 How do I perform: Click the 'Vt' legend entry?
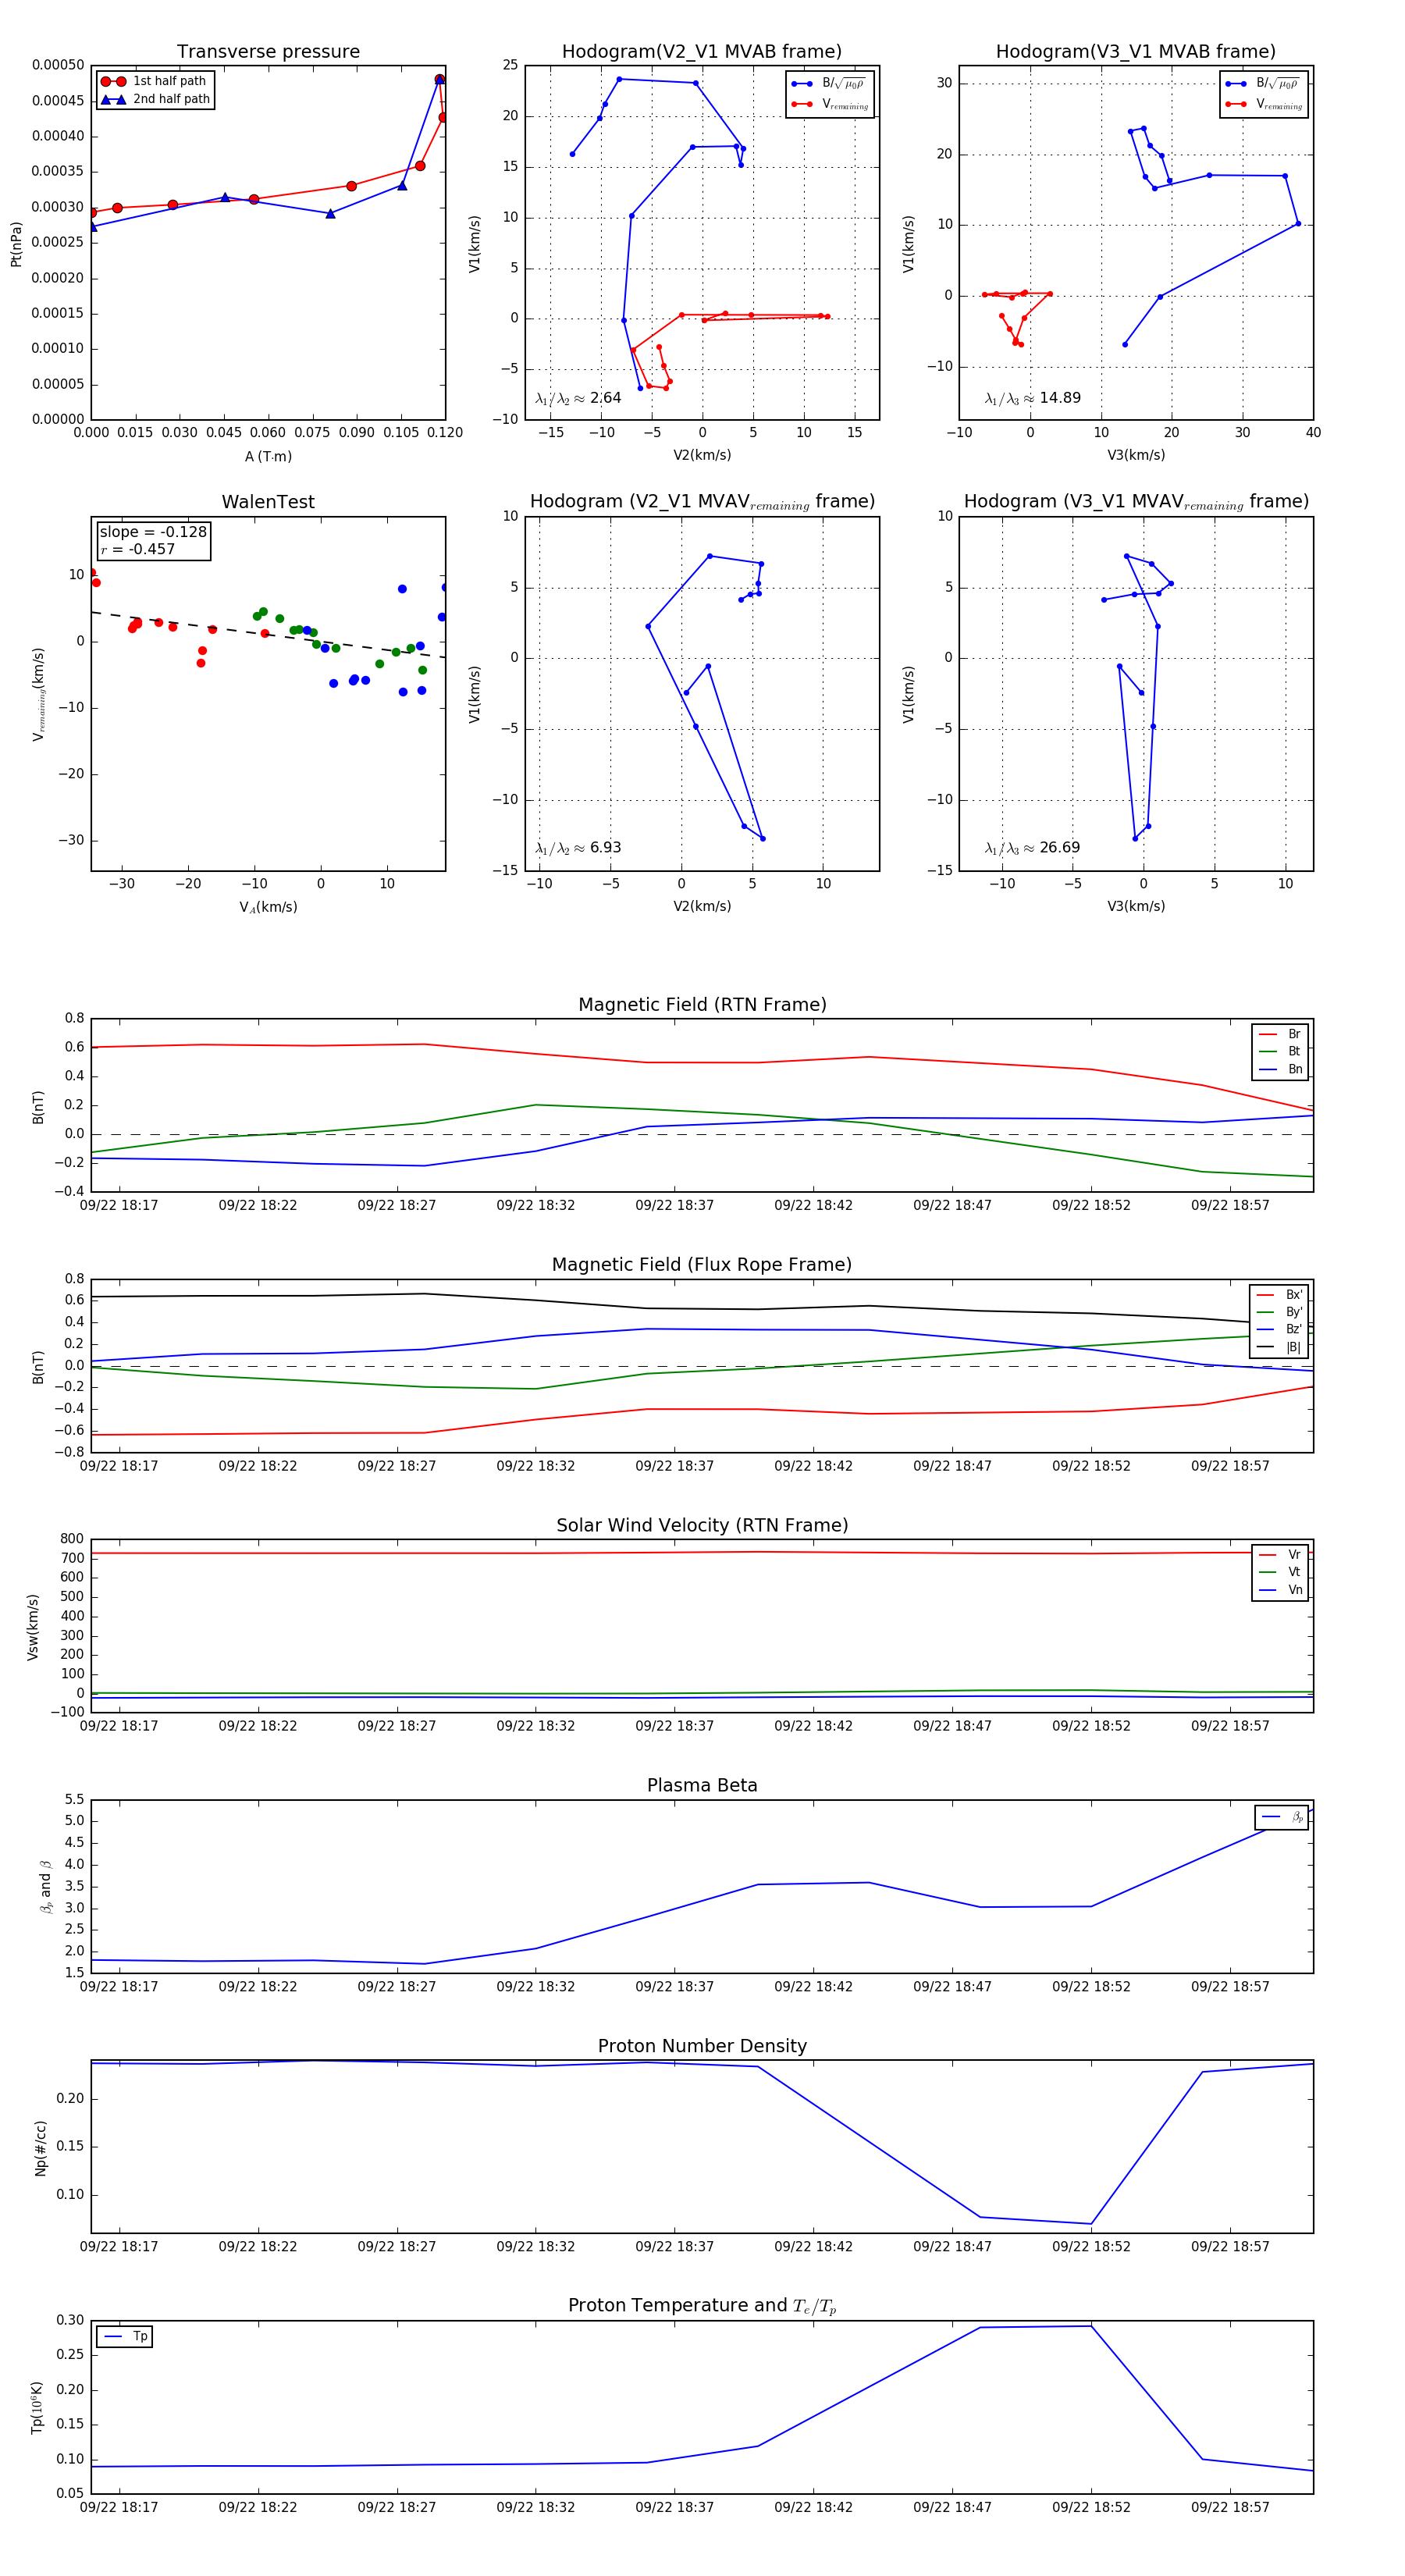[1281, 1572]
